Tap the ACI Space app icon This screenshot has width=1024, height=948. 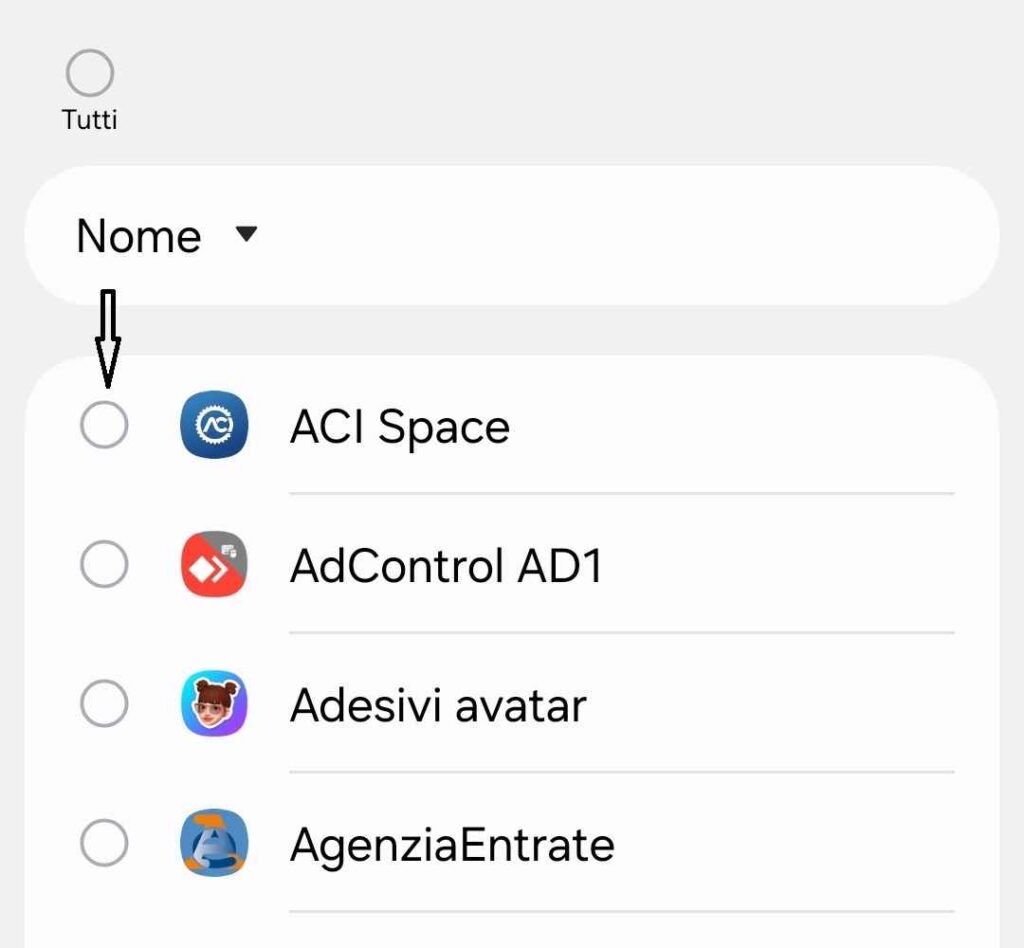(212, 425)
